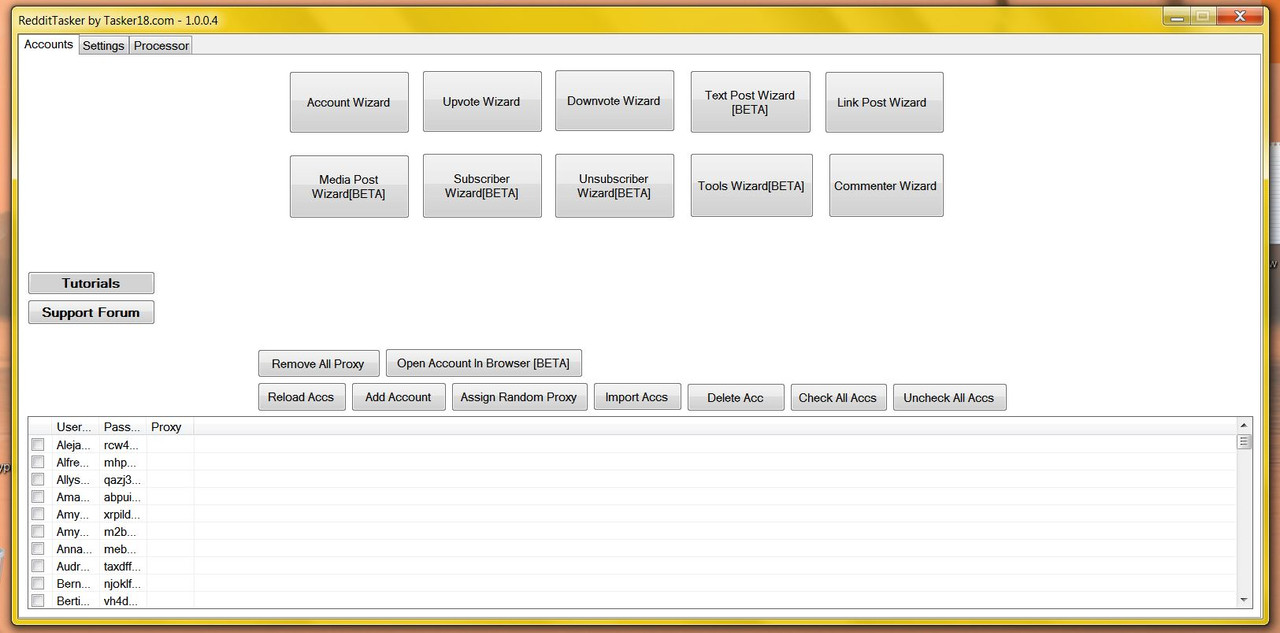This screenshot has height=633, width=1280.
Task: Switch to the Processor tab
Action: click(x=161, y=45)
